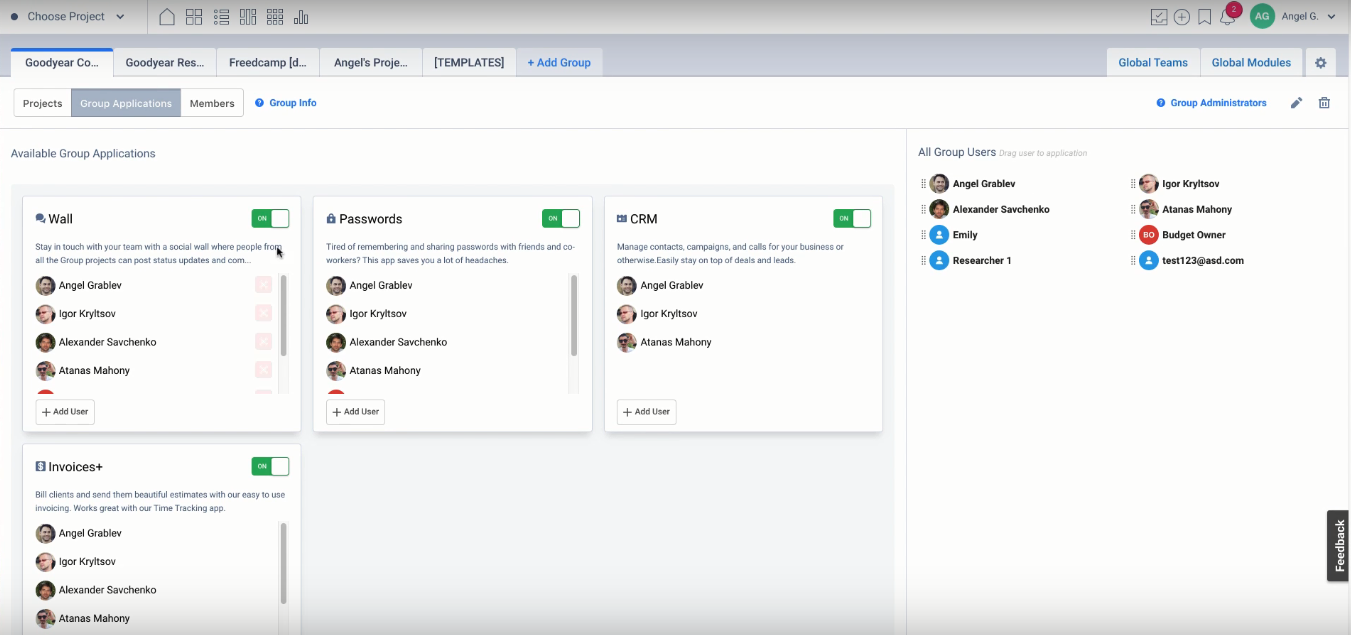Open the bar chart reports icon
The height and width of the screenshot is (635, 1351).
pos(301,17)
